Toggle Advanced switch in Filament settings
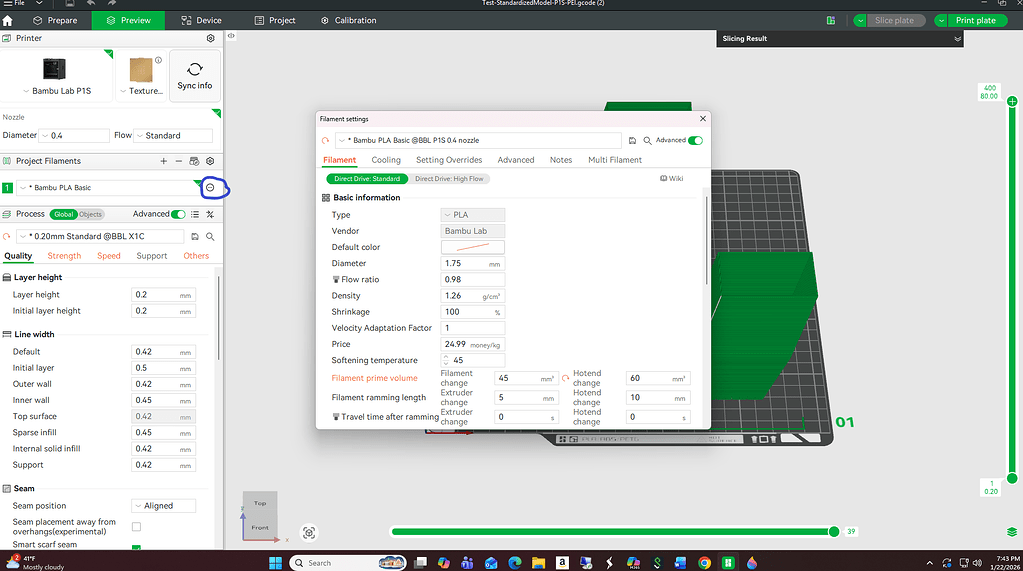The image size is (1023, 571). [695, 140]
